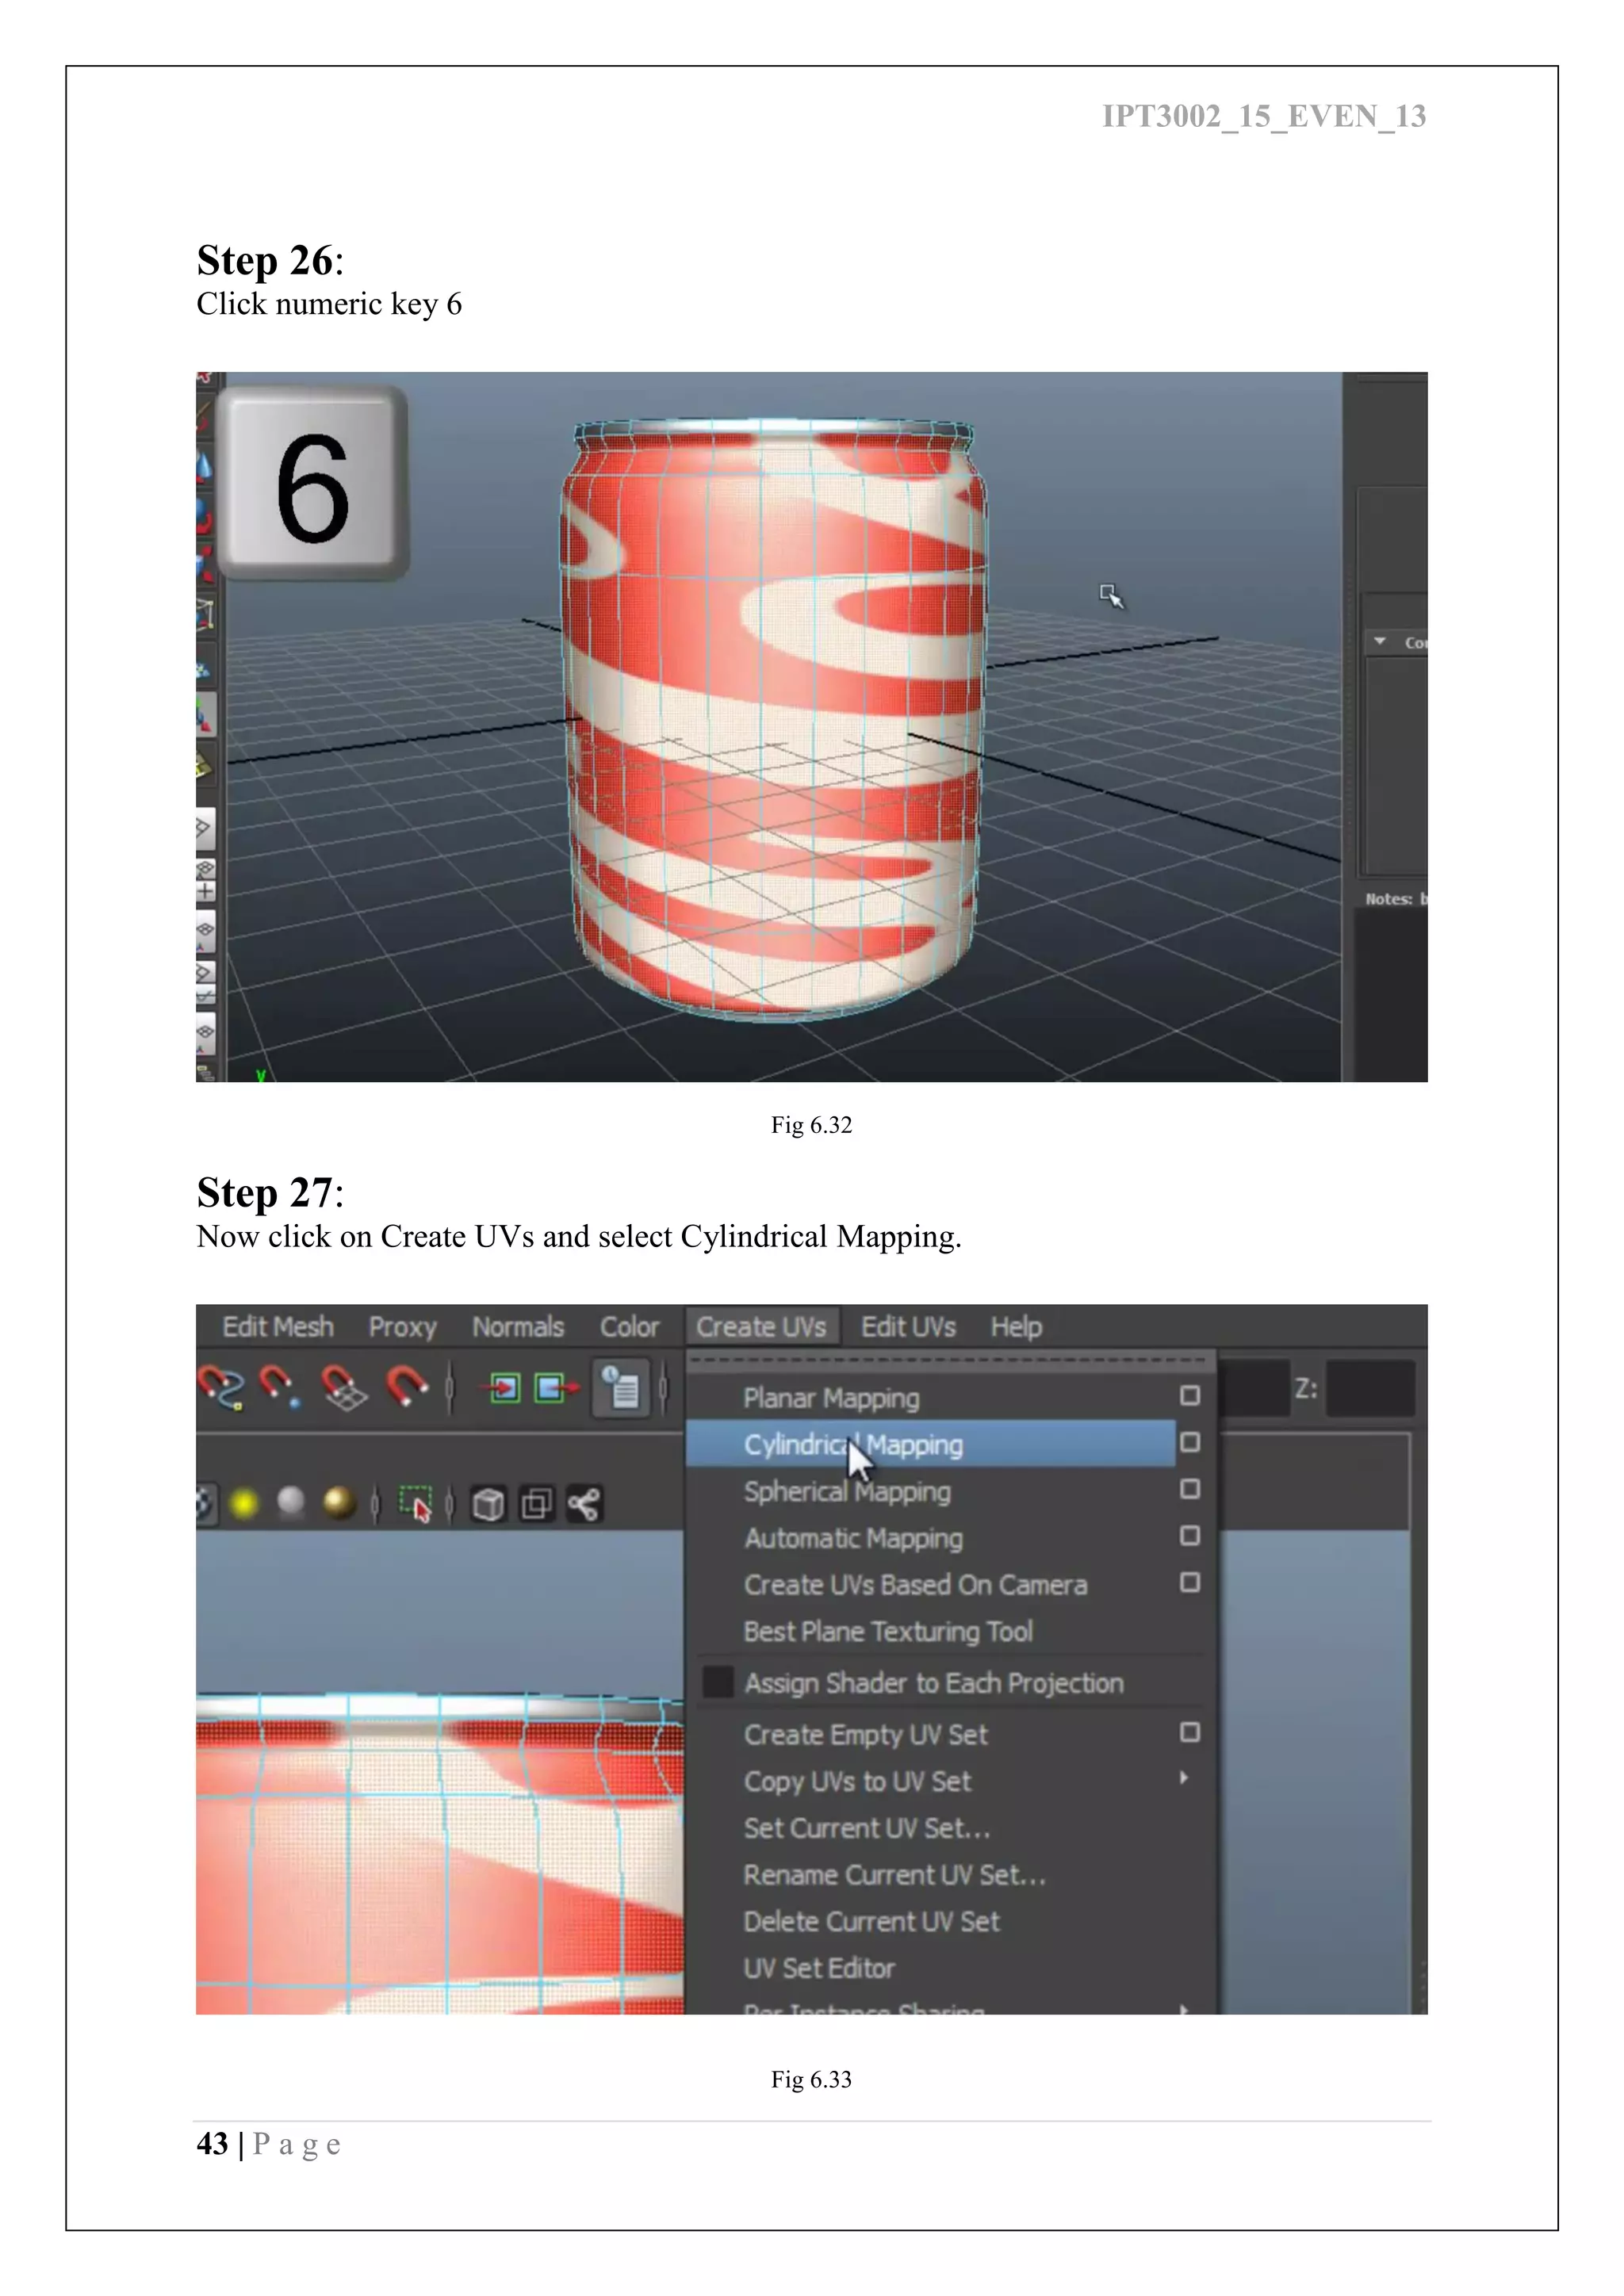Select the Move tool cone icon in toolbox
Screen dimensions: 1624x2296
click(x=205, y=467)
